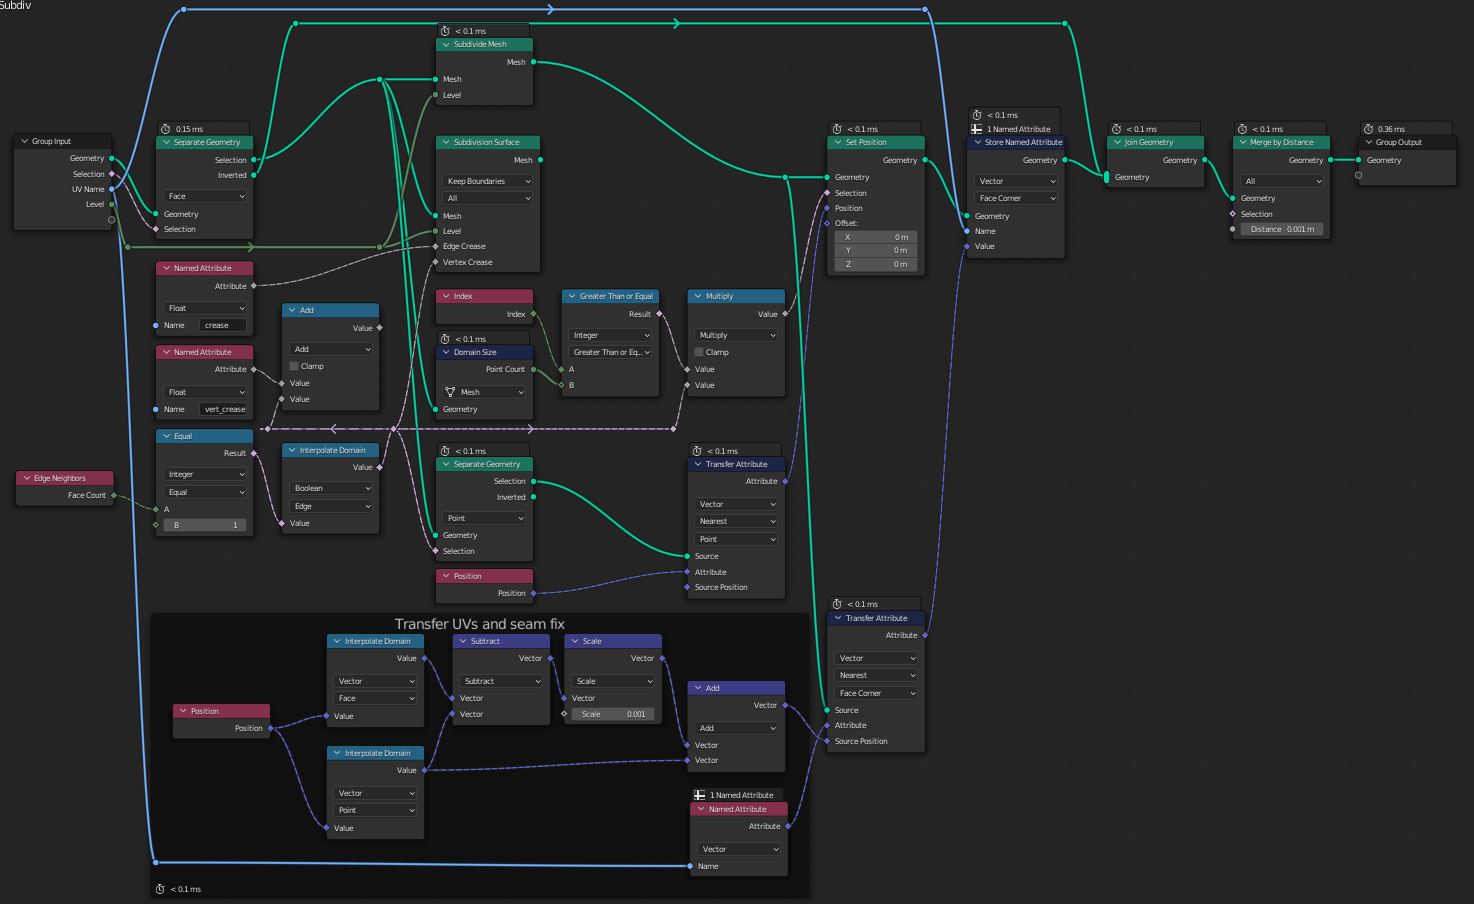Open the All mode dropdown in Merge by Distance
The image size is (1474, 904).
click(1282, 181)
